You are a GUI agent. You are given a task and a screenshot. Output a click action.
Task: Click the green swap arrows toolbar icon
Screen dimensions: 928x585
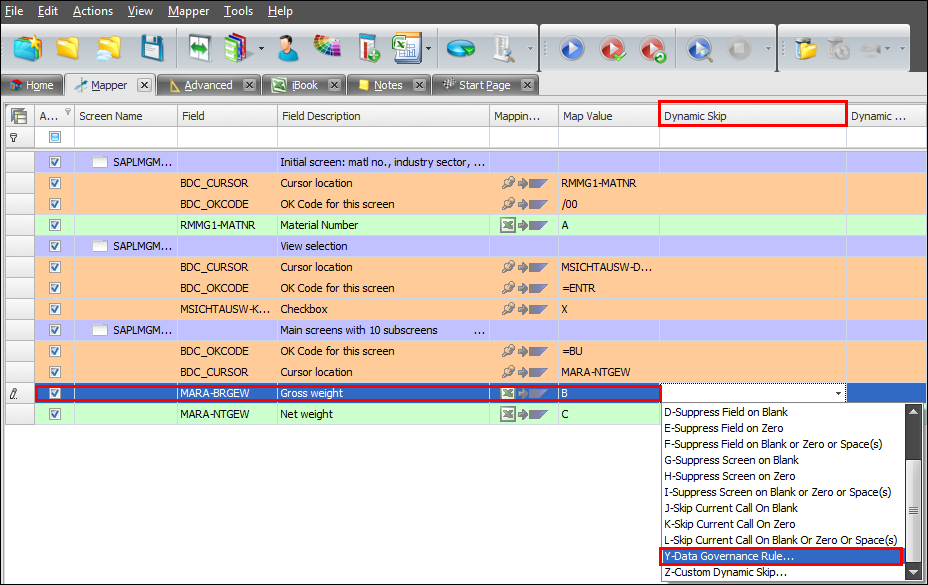(x=199, y=47)
